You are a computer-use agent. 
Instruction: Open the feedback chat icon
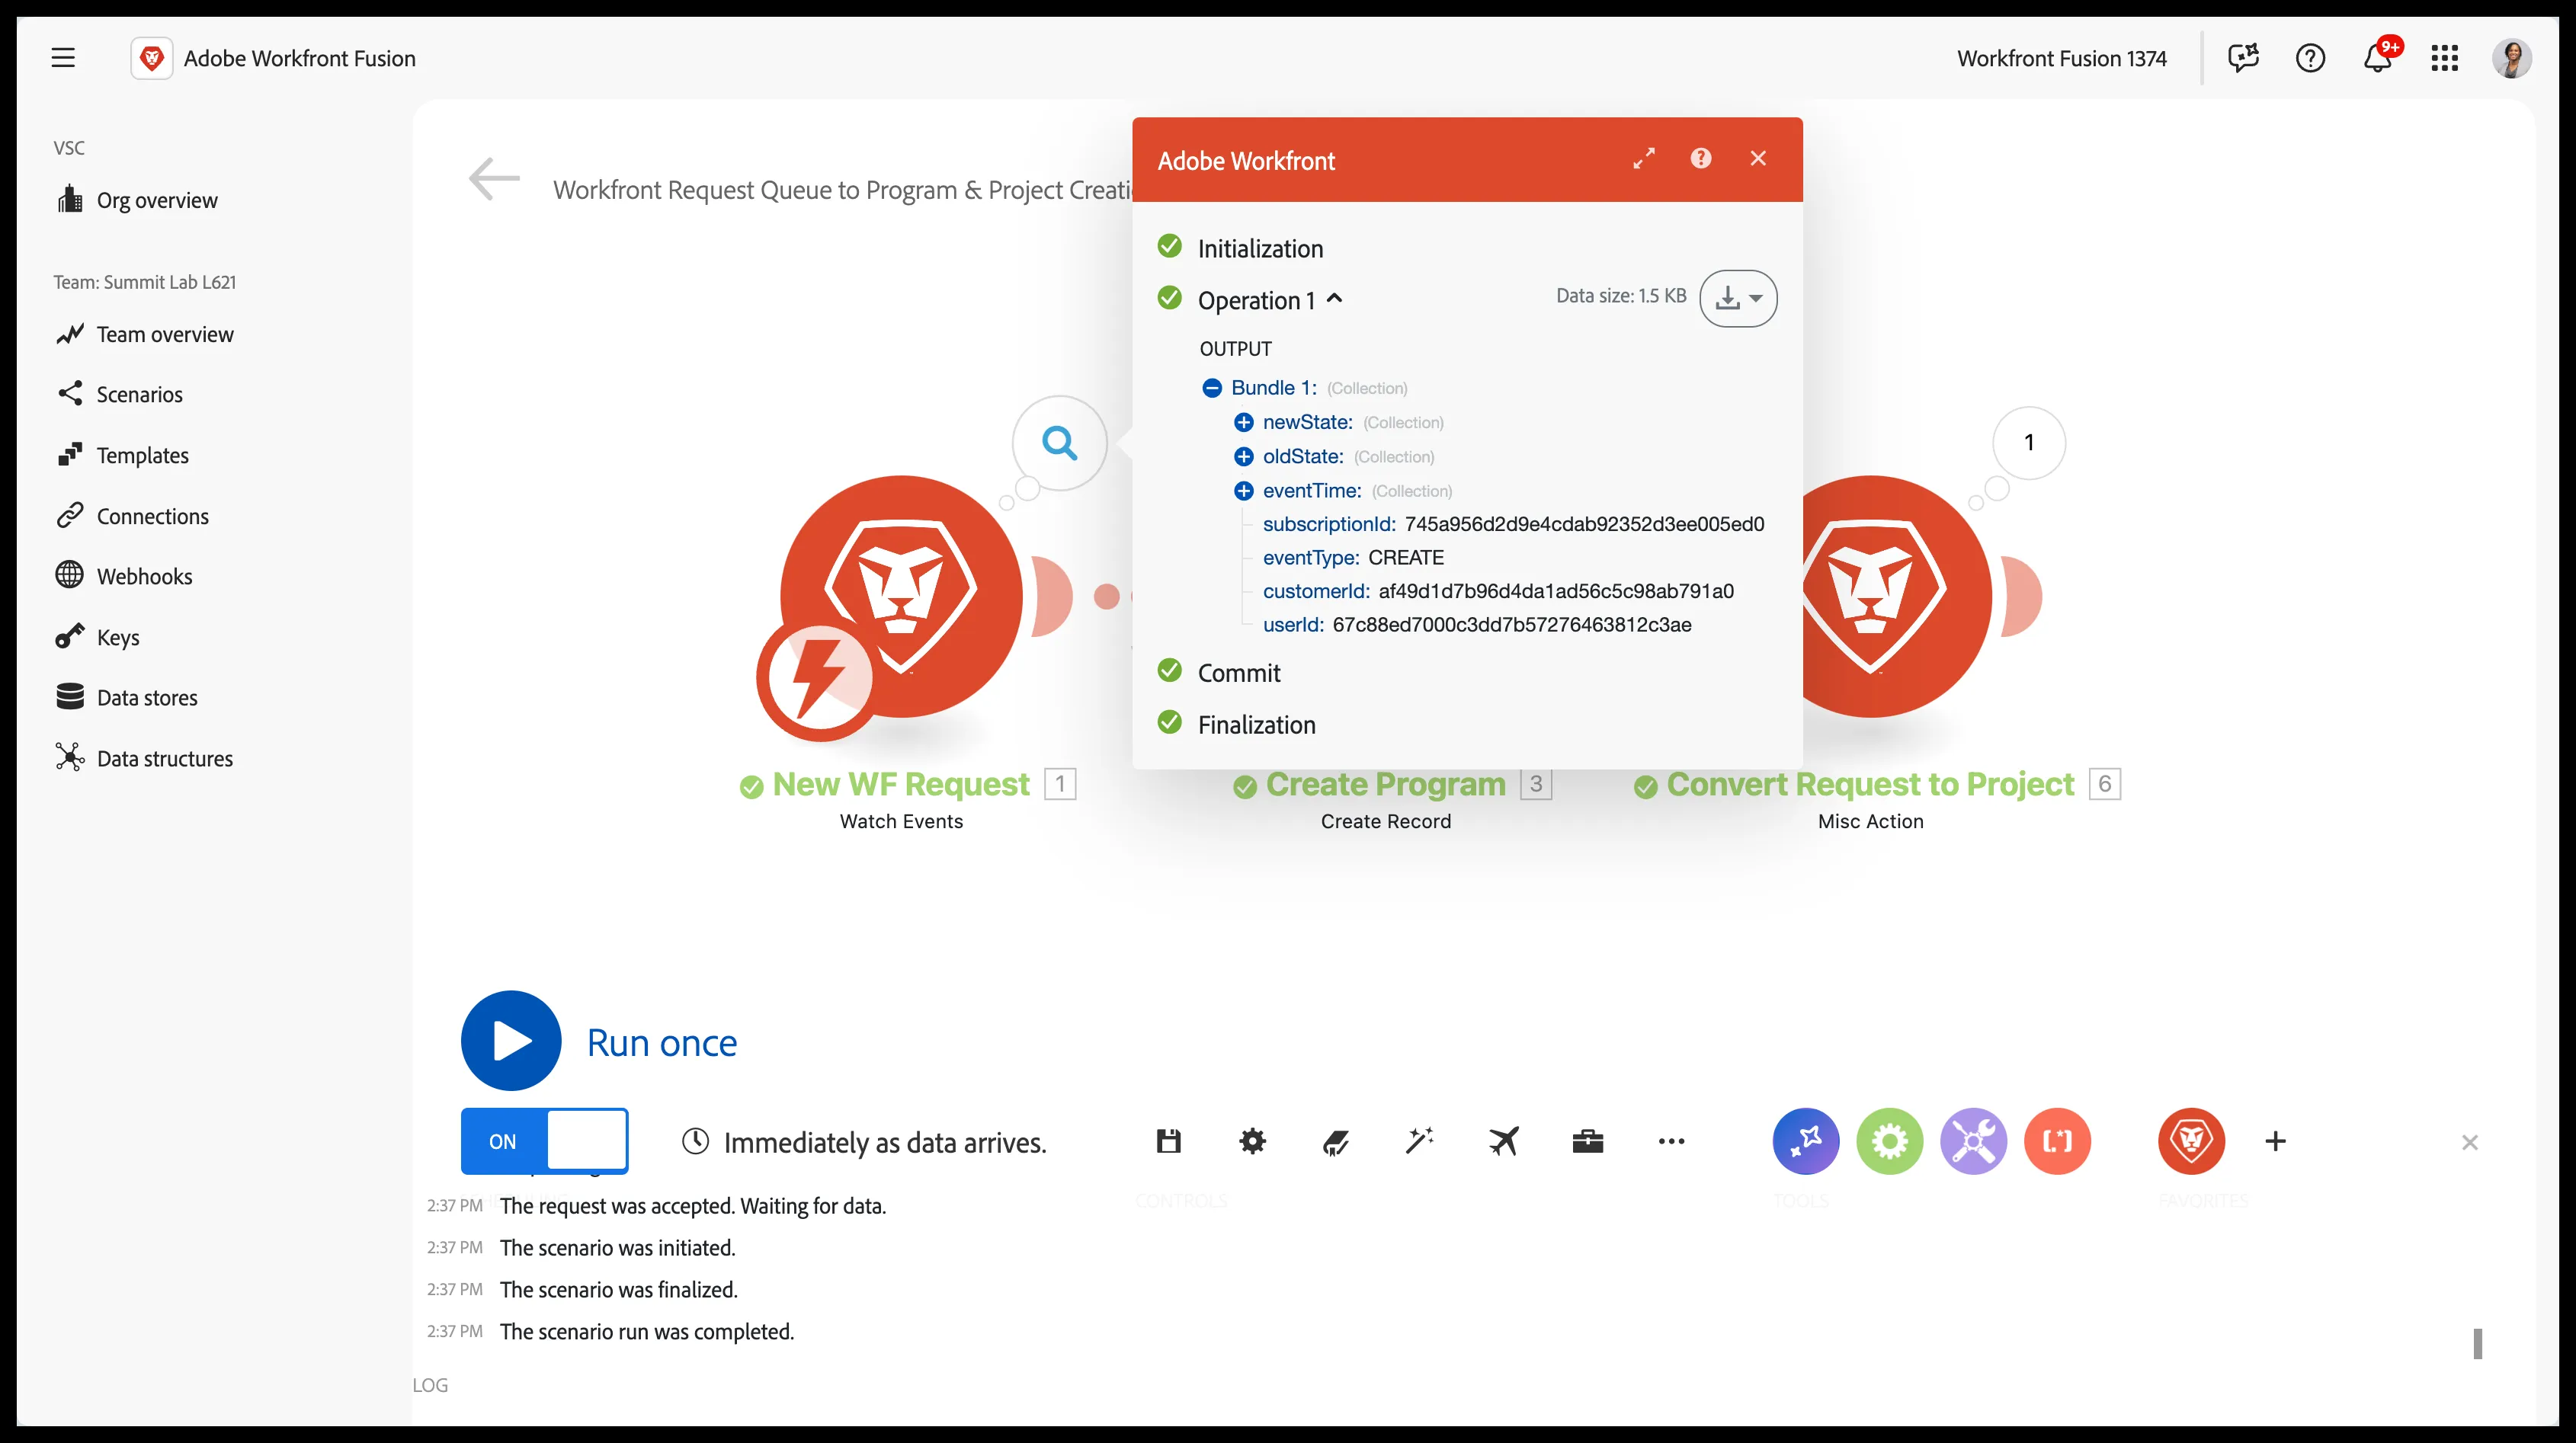pos(2243,58)
